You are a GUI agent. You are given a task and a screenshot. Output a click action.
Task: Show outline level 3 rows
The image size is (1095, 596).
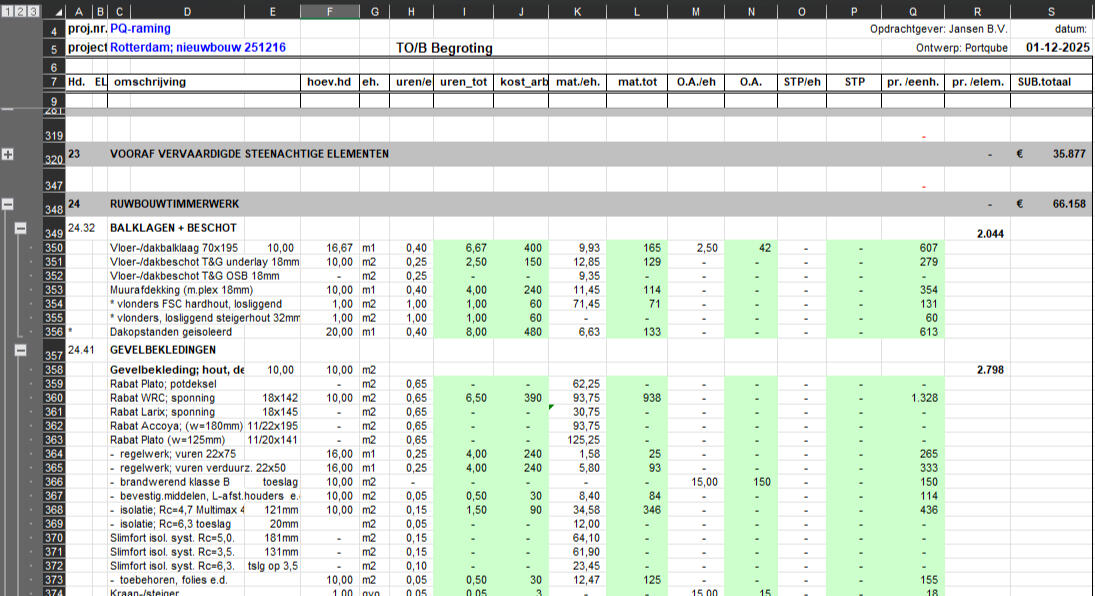pyautogui.click(x=33, y=11)
